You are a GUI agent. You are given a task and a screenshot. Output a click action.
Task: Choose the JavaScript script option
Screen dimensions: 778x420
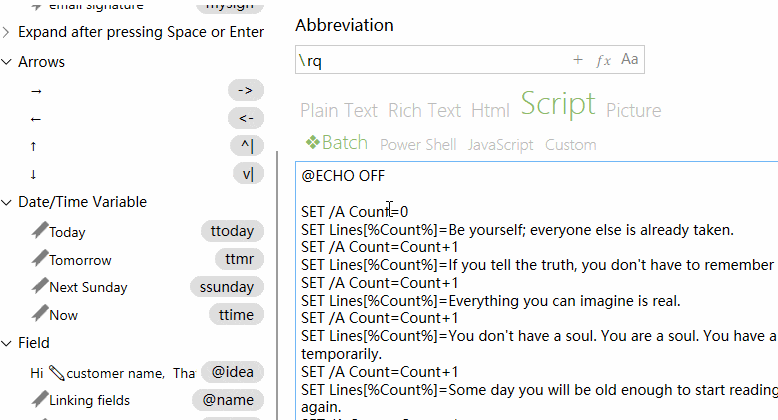(x=500, y=145)
